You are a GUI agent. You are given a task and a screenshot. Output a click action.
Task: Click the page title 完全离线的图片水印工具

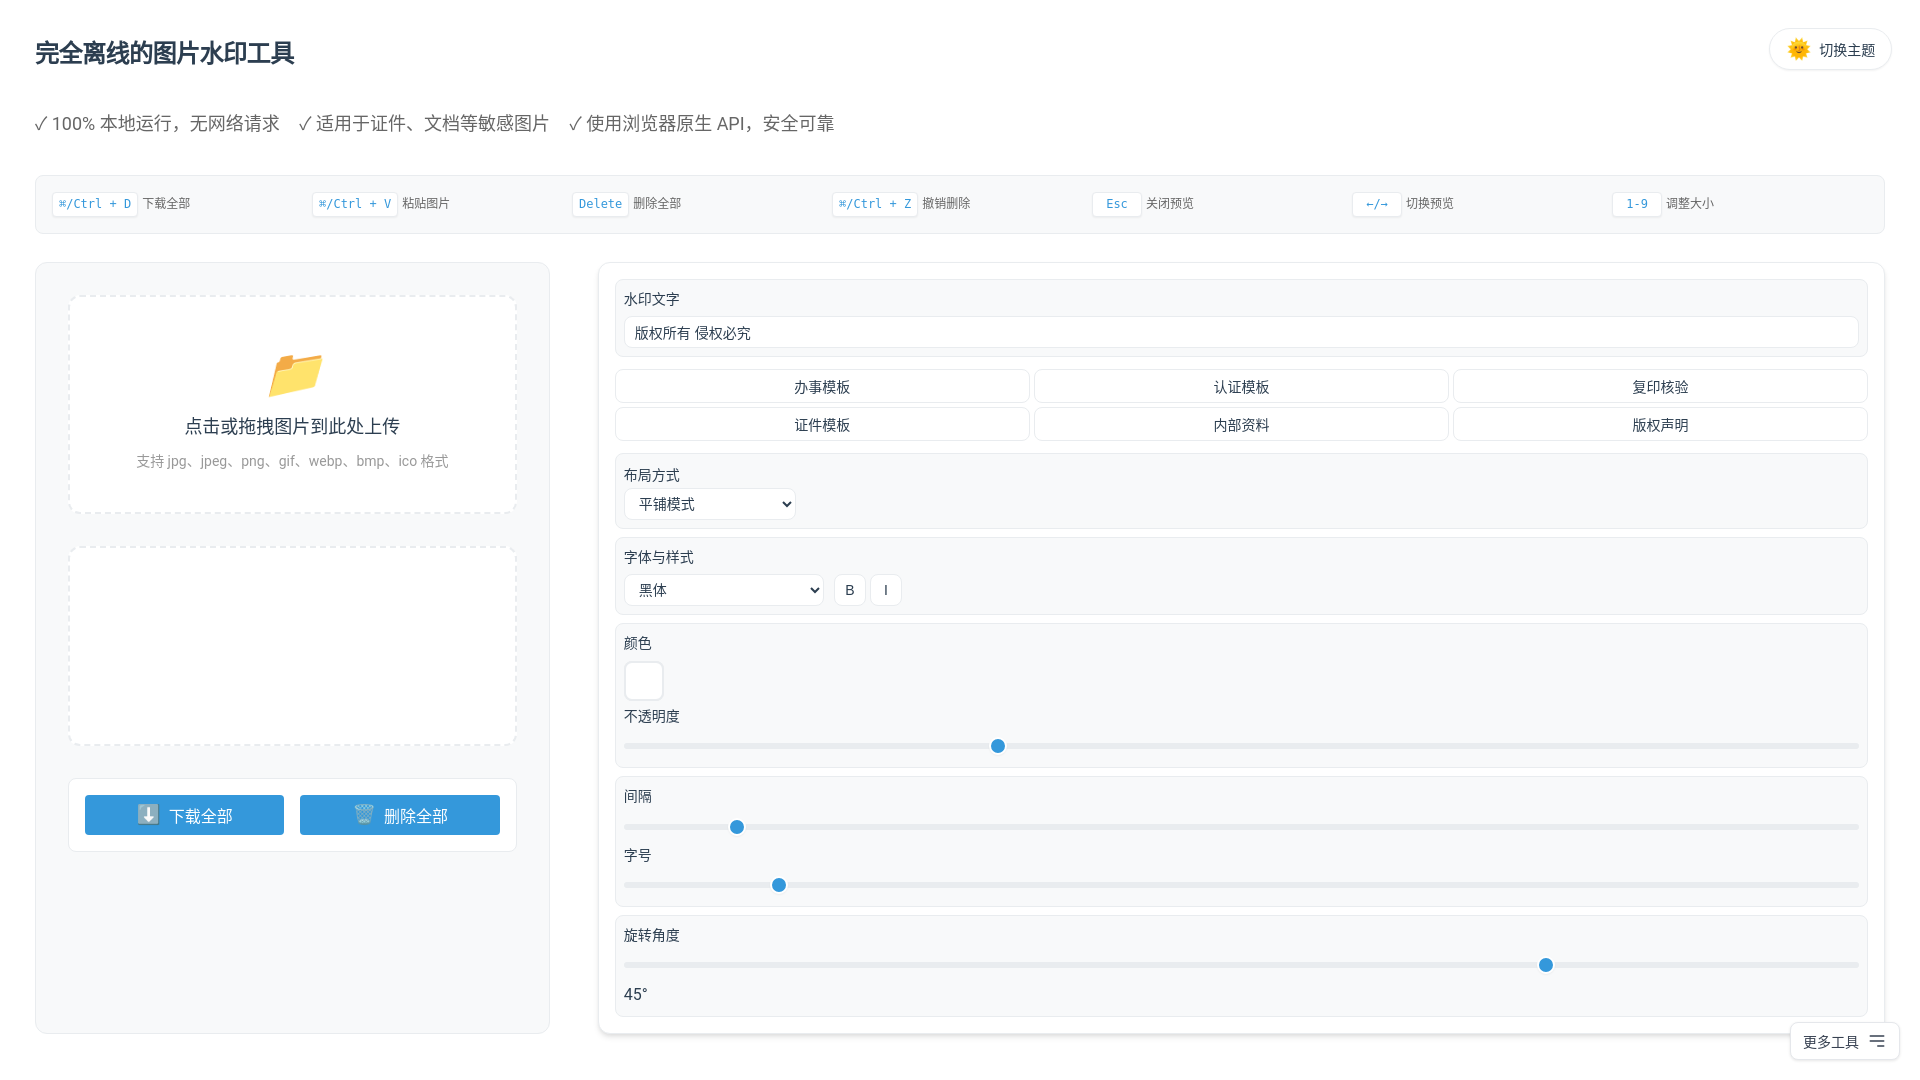coord(165,53)
